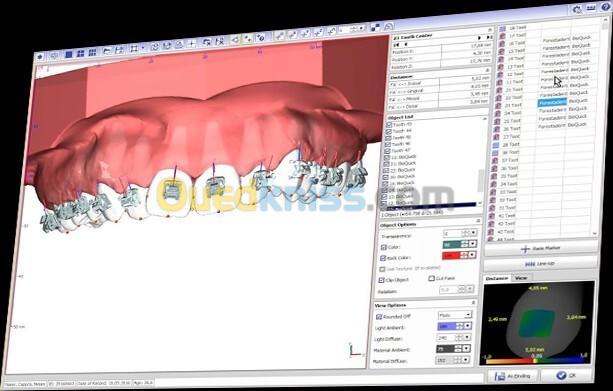The image size is (613, 391).
Task: Toggle the Color checkbox in Object Options
Action: (x=384, y=247)
